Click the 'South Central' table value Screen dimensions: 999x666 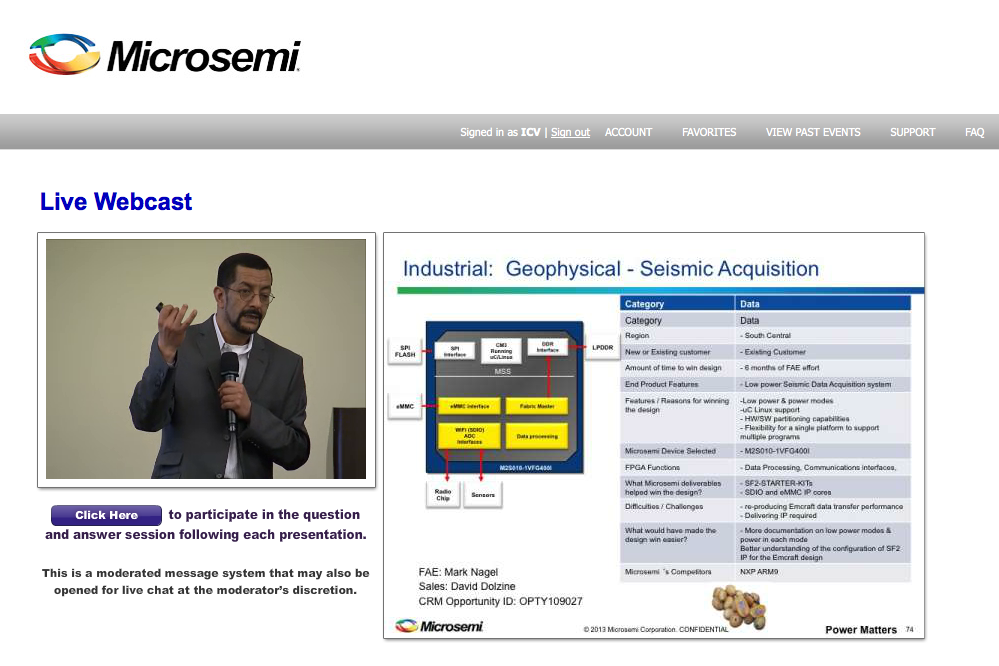tap(767, 335)
